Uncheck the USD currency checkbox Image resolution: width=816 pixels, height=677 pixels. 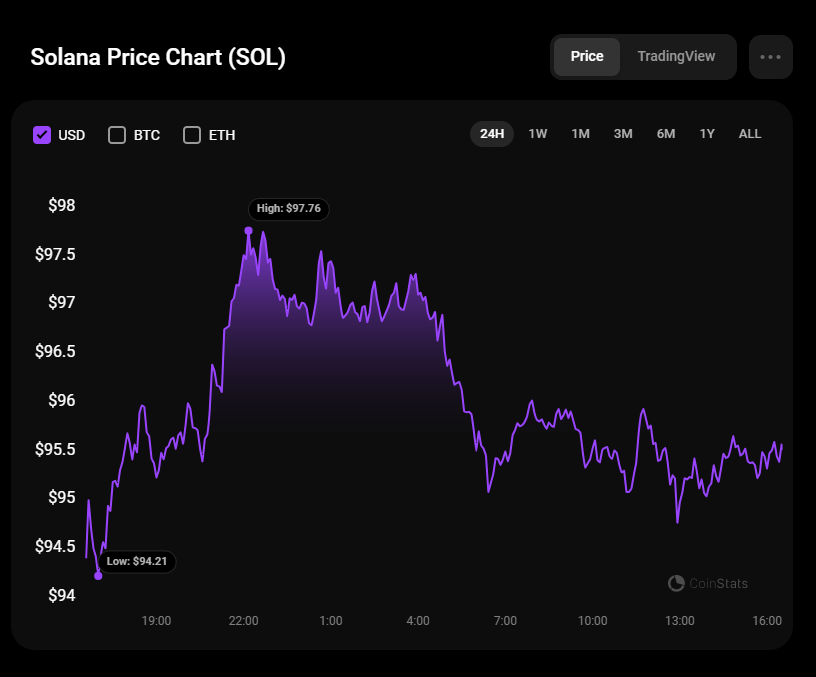click(42, 135)
